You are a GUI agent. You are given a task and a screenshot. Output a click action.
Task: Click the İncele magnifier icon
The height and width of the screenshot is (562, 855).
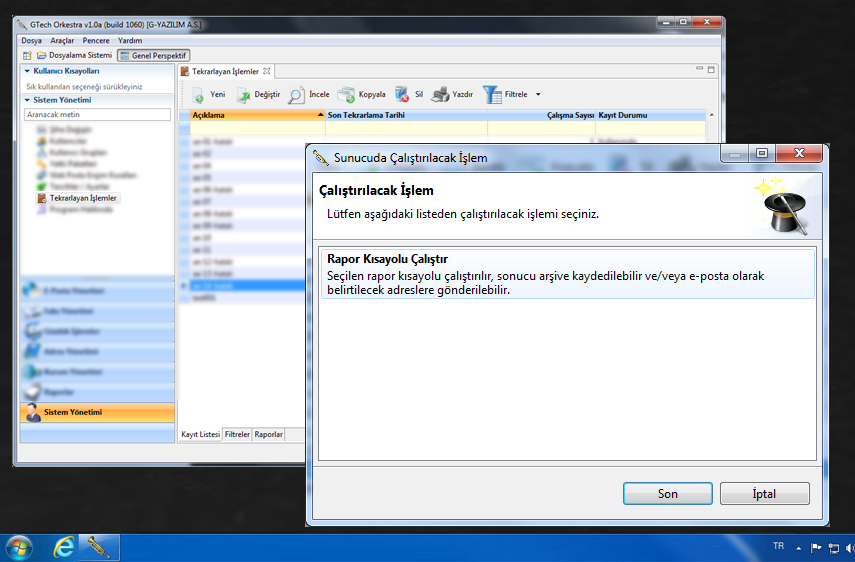click(296, 95)
